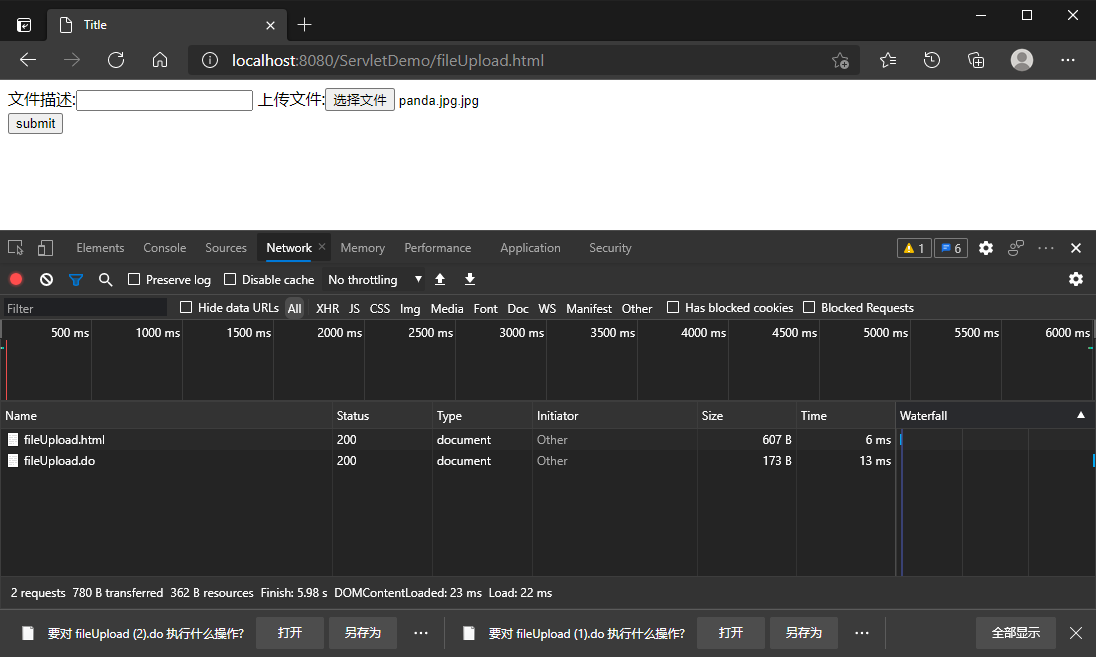Open the Memory tab

362,248
